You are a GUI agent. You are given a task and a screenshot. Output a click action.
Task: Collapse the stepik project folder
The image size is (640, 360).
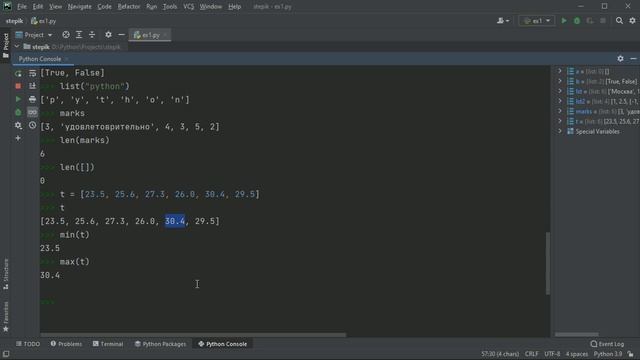[x=17, y=47]
